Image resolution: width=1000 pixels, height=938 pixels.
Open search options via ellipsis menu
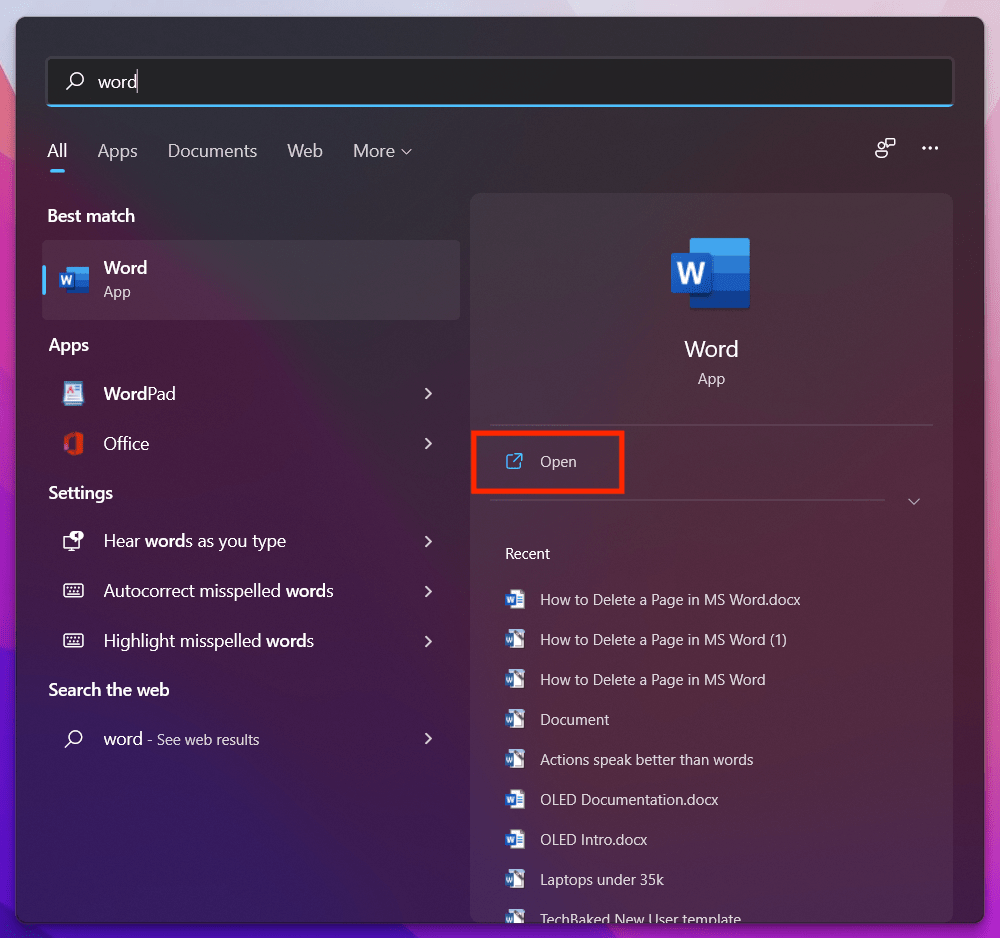tap(930, 148)
